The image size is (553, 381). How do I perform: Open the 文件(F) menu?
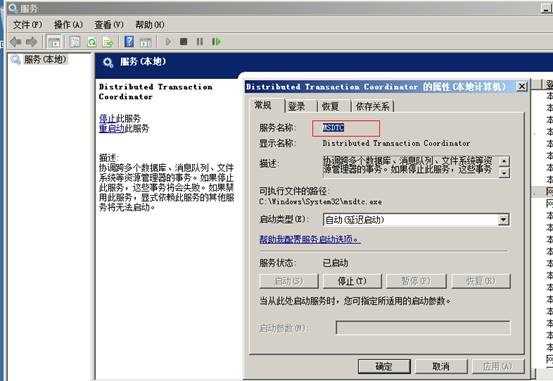click(28, 25)
